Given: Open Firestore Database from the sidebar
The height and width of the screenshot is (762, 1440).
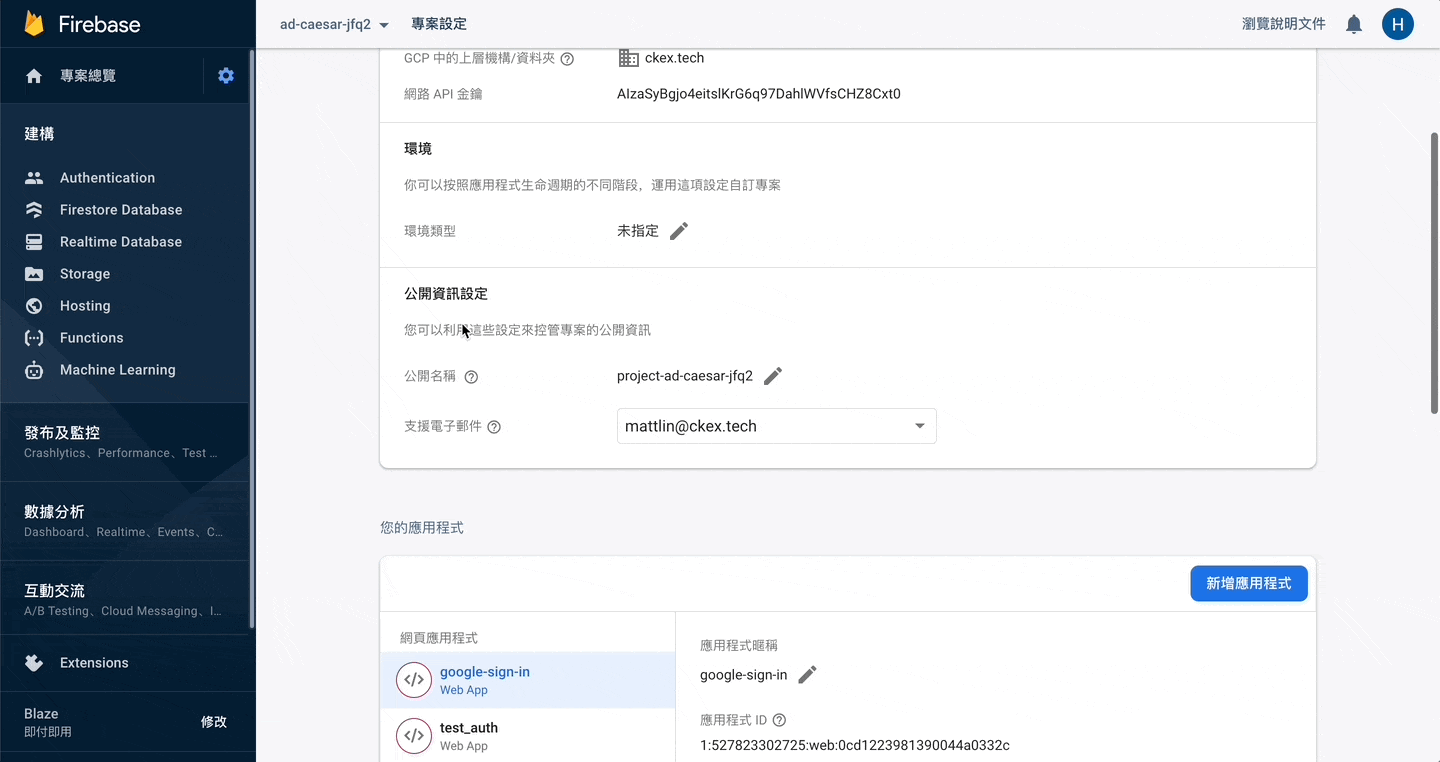Looking at the screenshot, I should (121, 210).
